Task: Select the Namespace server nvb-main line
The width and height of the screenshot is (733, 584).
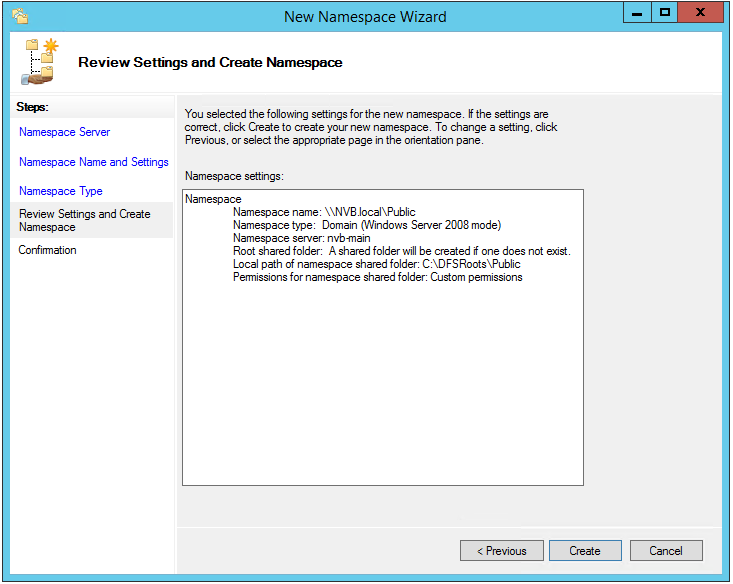Action: pos(302,238)
